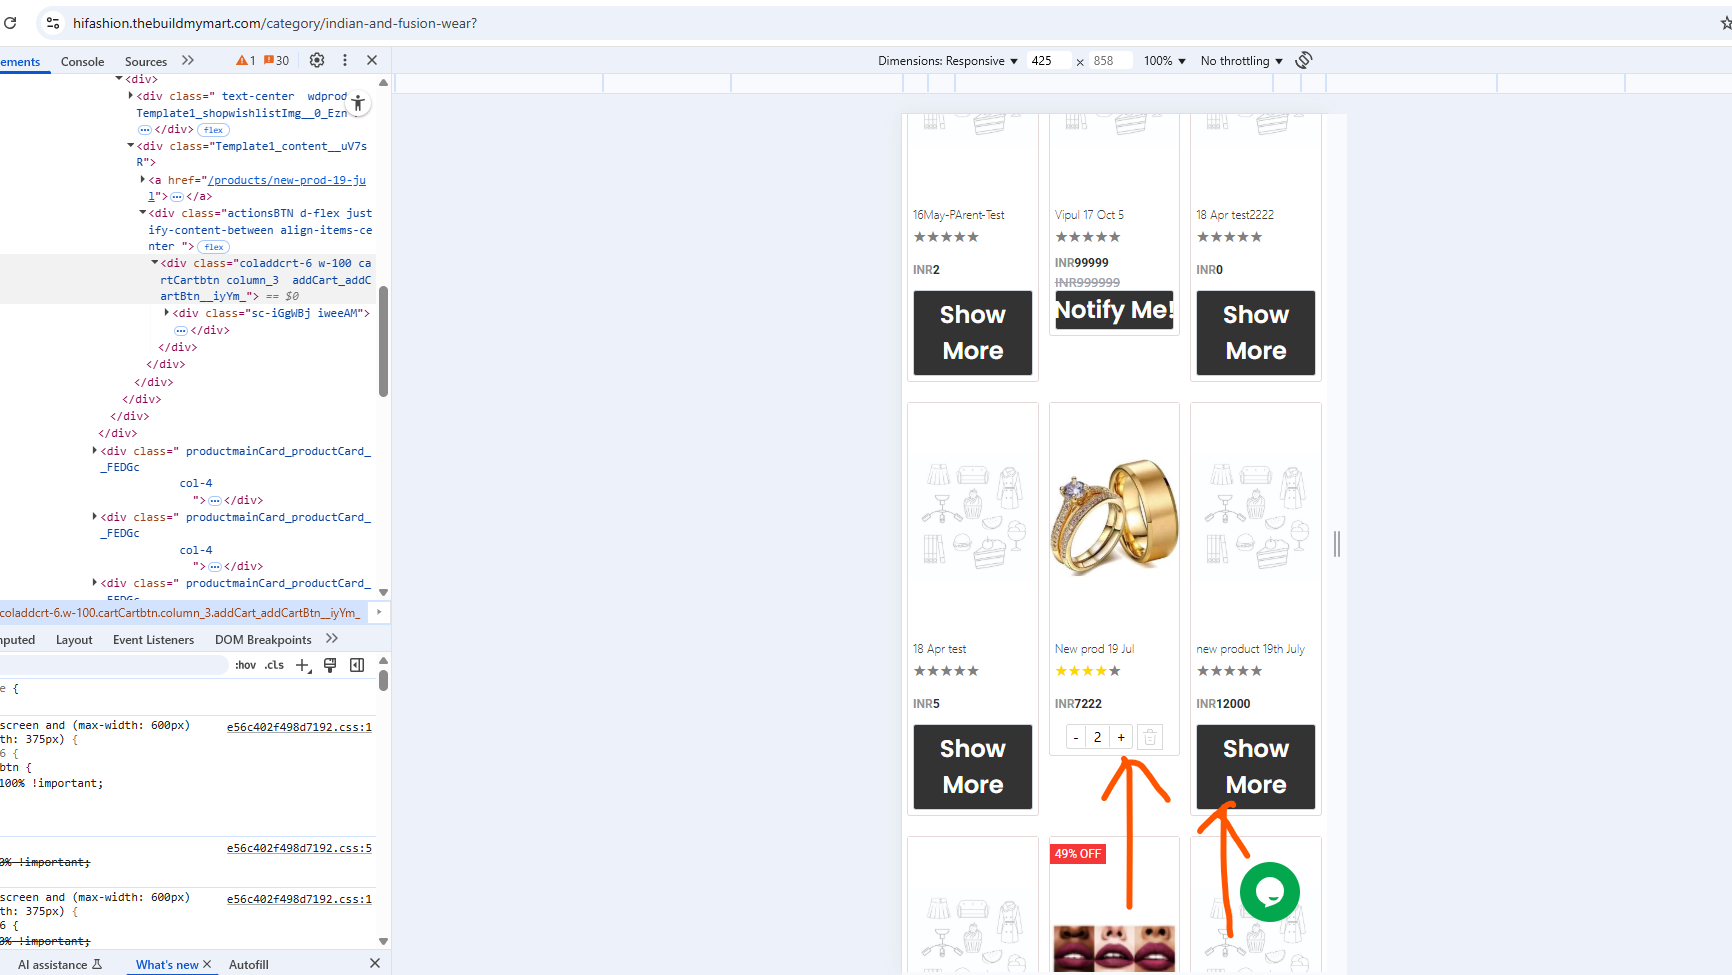Collapse the Template1_content div node

click(x=131, y=146)
